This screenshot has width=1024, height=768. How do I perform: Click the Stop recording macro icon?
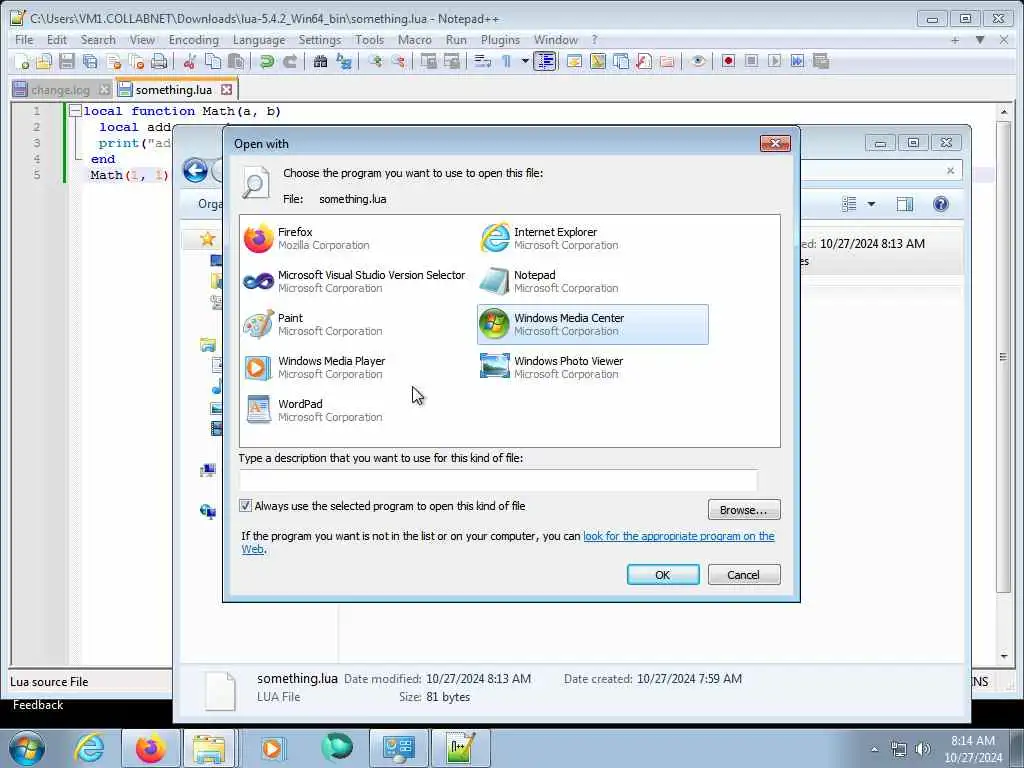pos(751,61)
